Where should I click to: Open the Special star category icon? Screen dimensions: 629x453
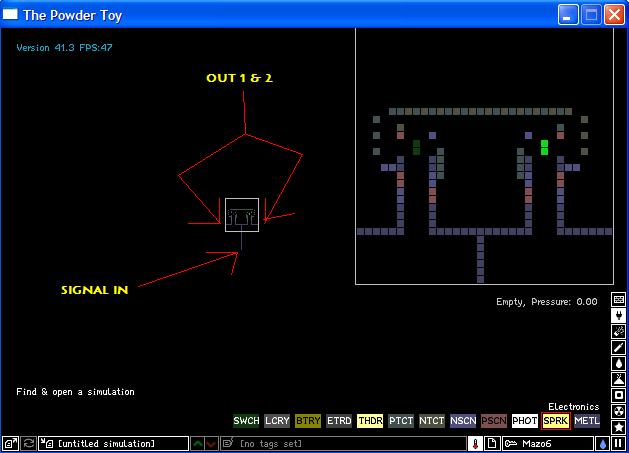[620, 427]
